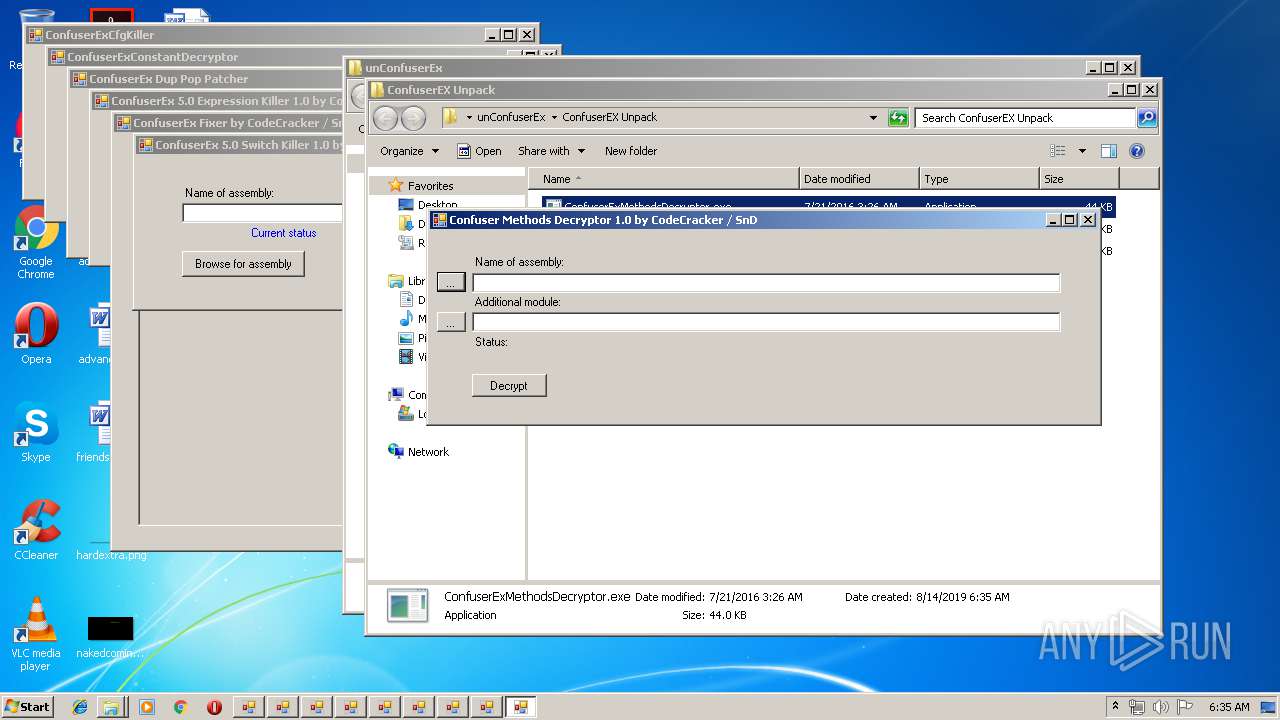Switch to the active Decryptor taskbar button
The width and height of the screenshot is (1280, 720).
tap(520, 707)
